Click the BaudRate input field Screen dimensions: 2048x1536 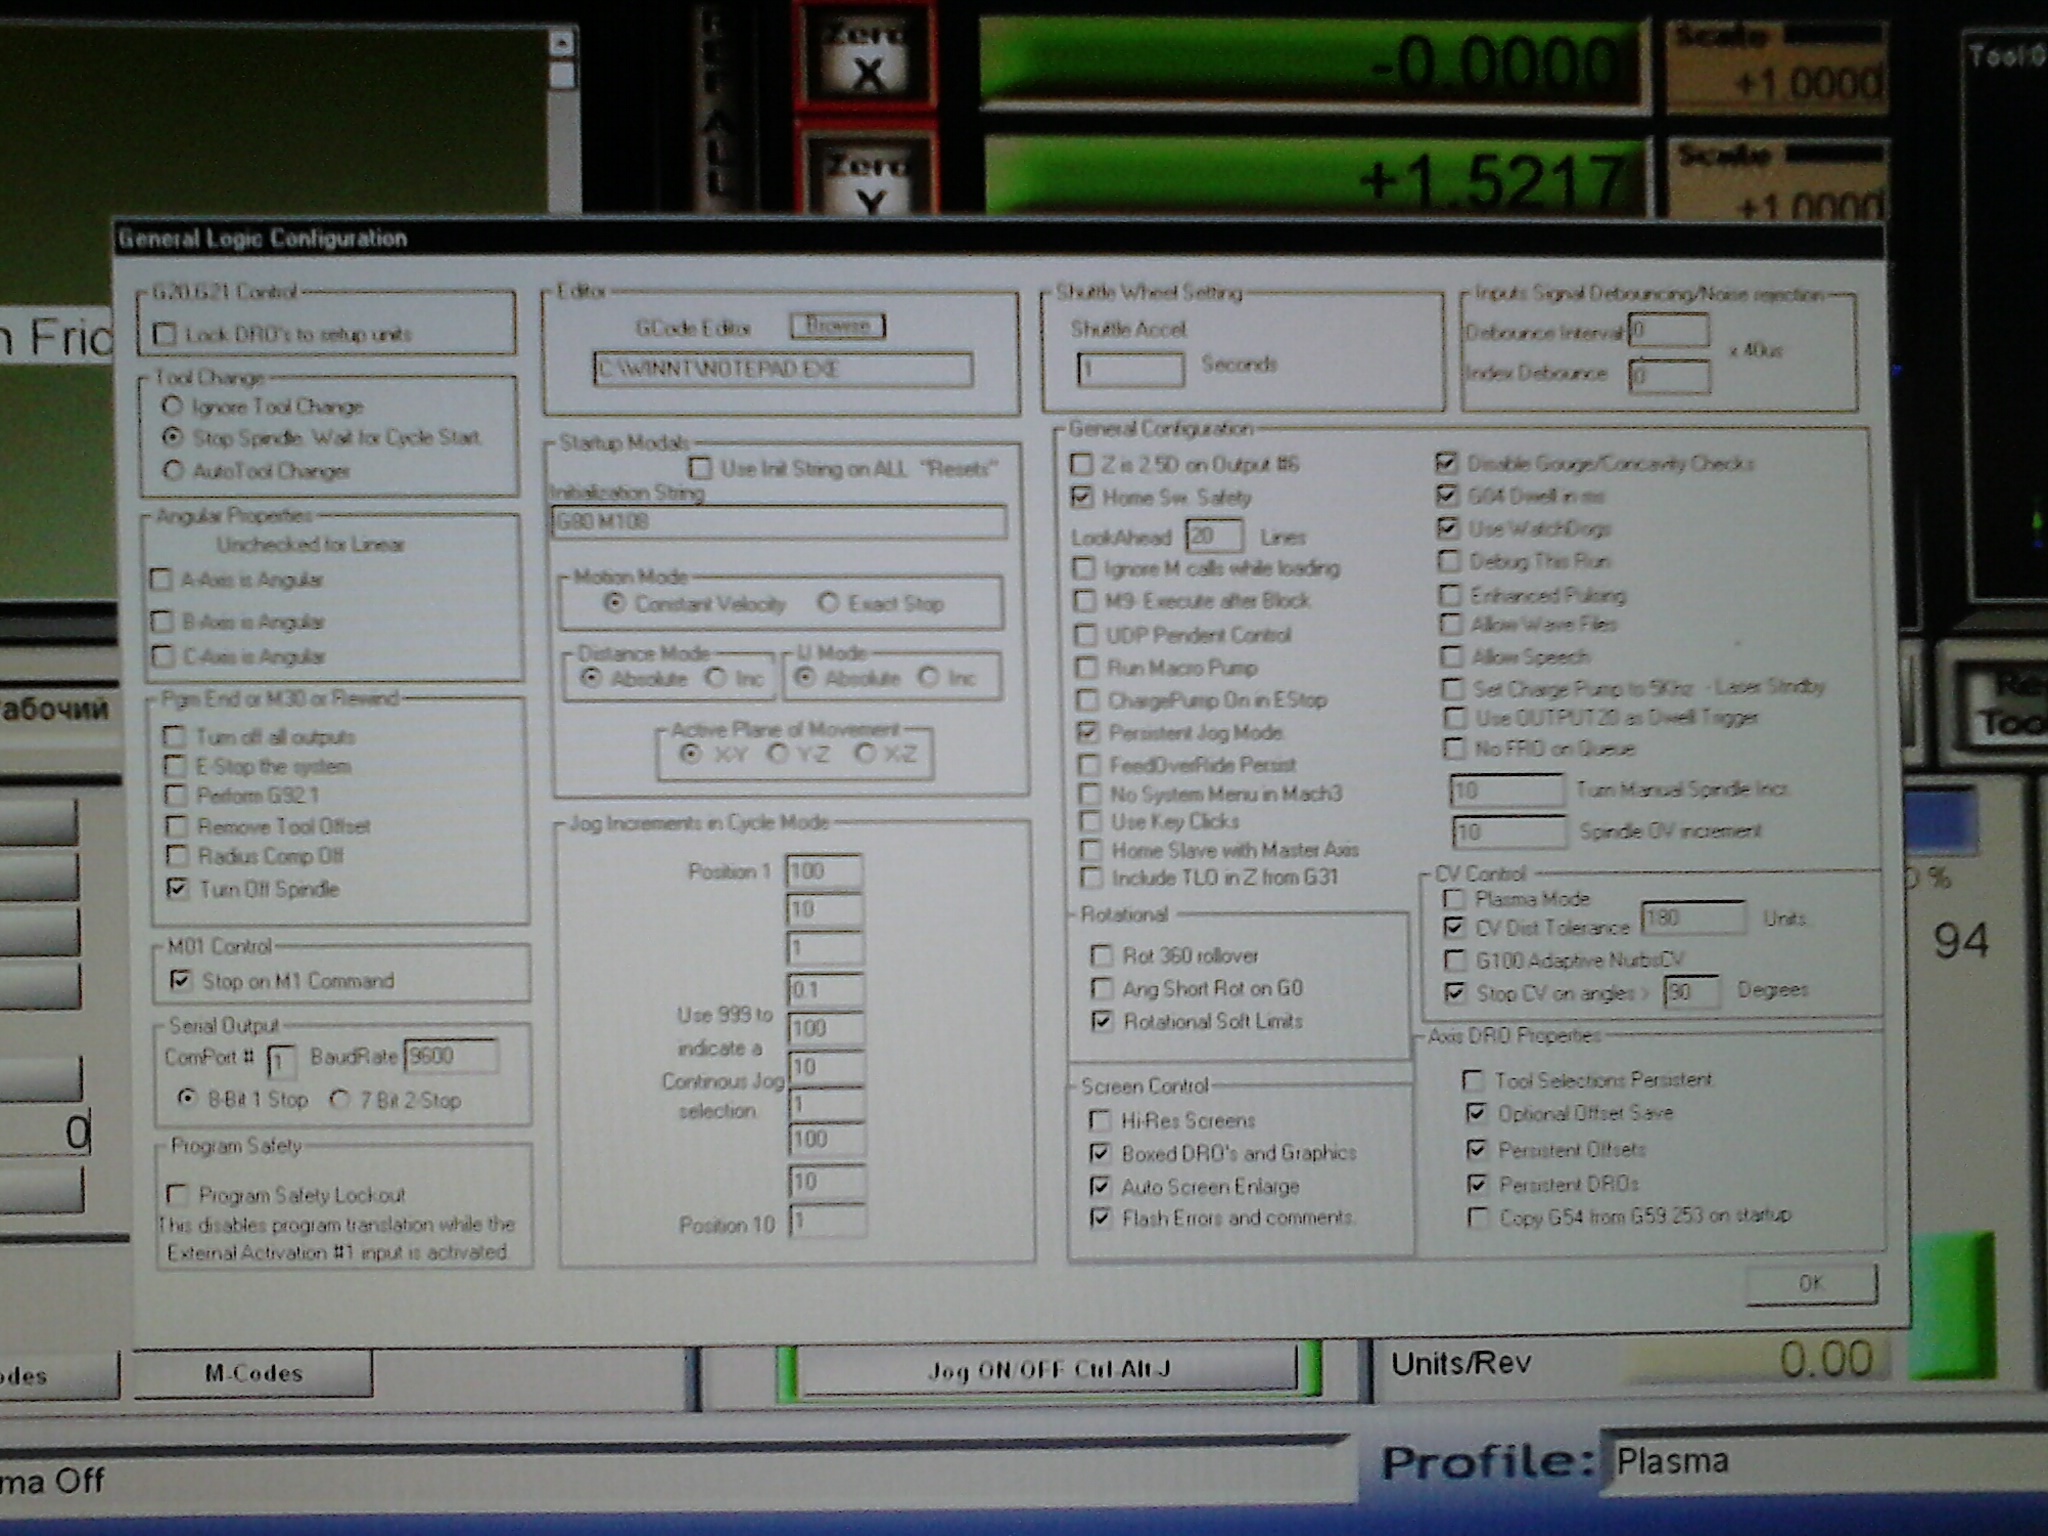(450, 1056)
